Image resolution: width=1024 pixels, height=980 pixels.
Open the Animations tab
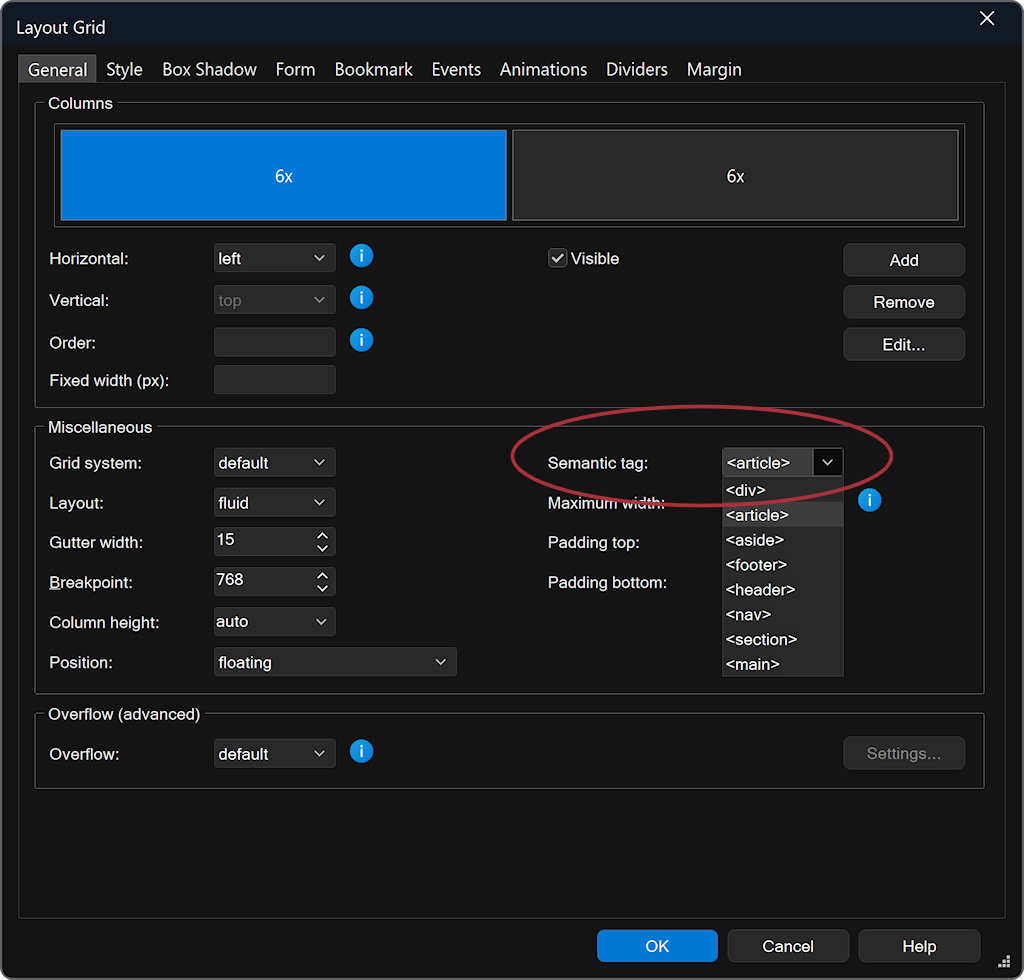click(x=543, y=69)
